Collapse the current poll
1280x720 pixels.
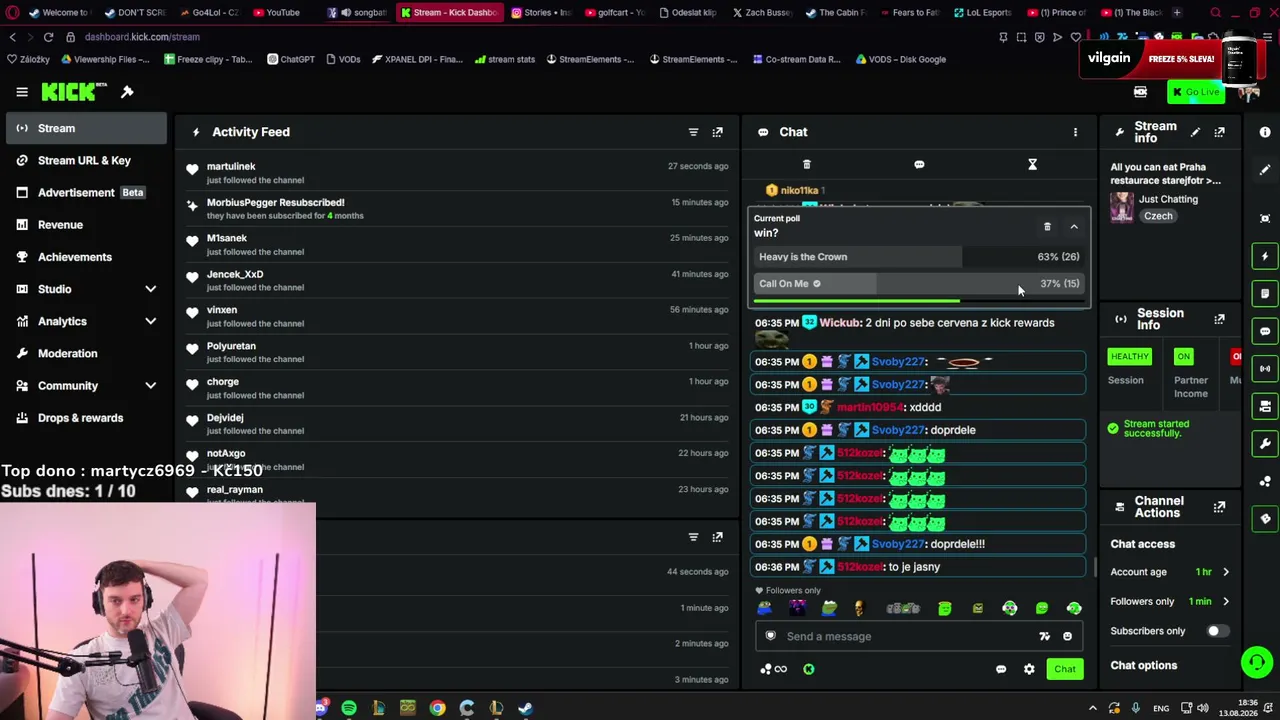(x=1074, y=227)
